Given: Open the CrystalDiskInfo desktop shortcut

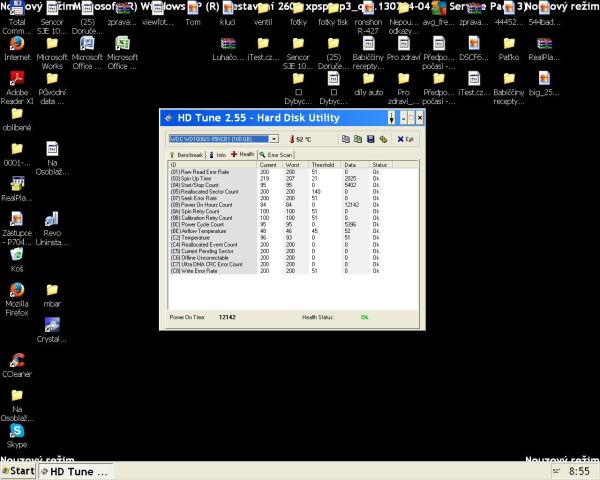Looking at the screenshot, I should pos(52,330).
